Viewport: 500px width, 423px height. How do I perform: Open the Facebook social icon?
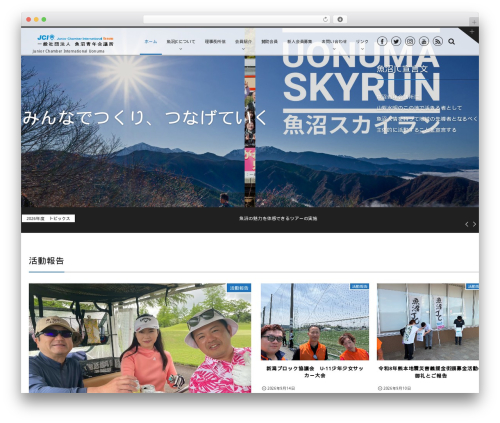click(382, 41)
